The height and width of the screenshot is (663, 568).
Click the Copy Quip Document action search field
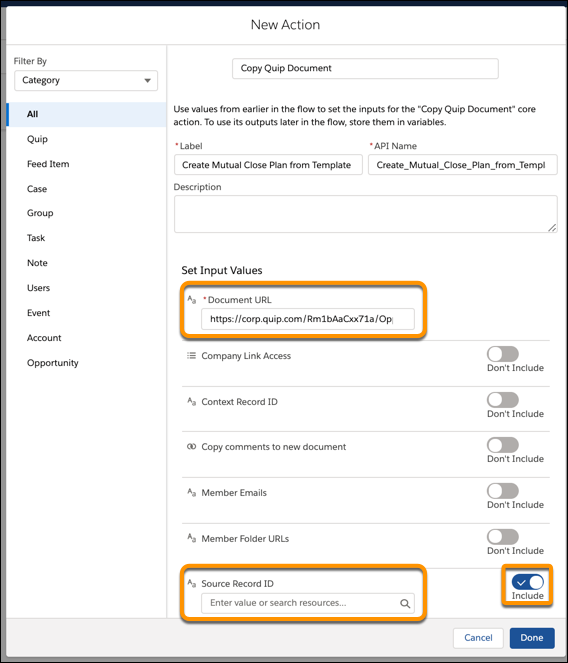click(x=365, y=68)
